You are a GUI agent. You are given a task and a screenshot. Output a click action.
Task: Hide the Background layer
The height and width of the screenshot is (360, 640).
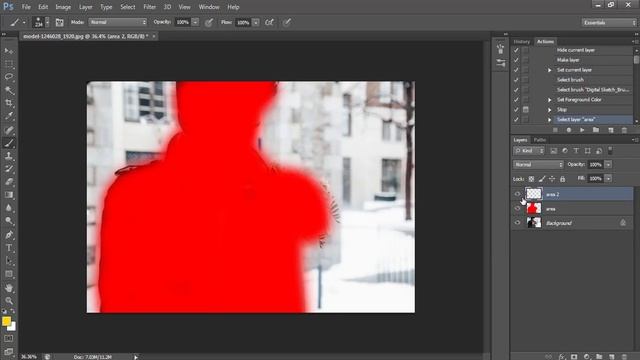pos(517,223)
